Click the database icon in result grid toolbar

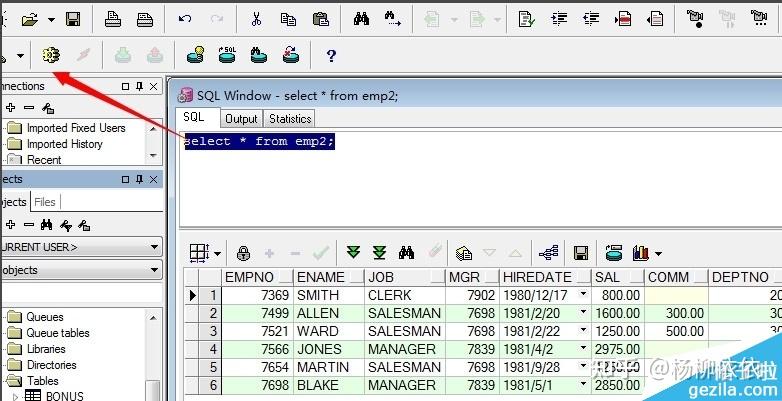pos(613,253)
